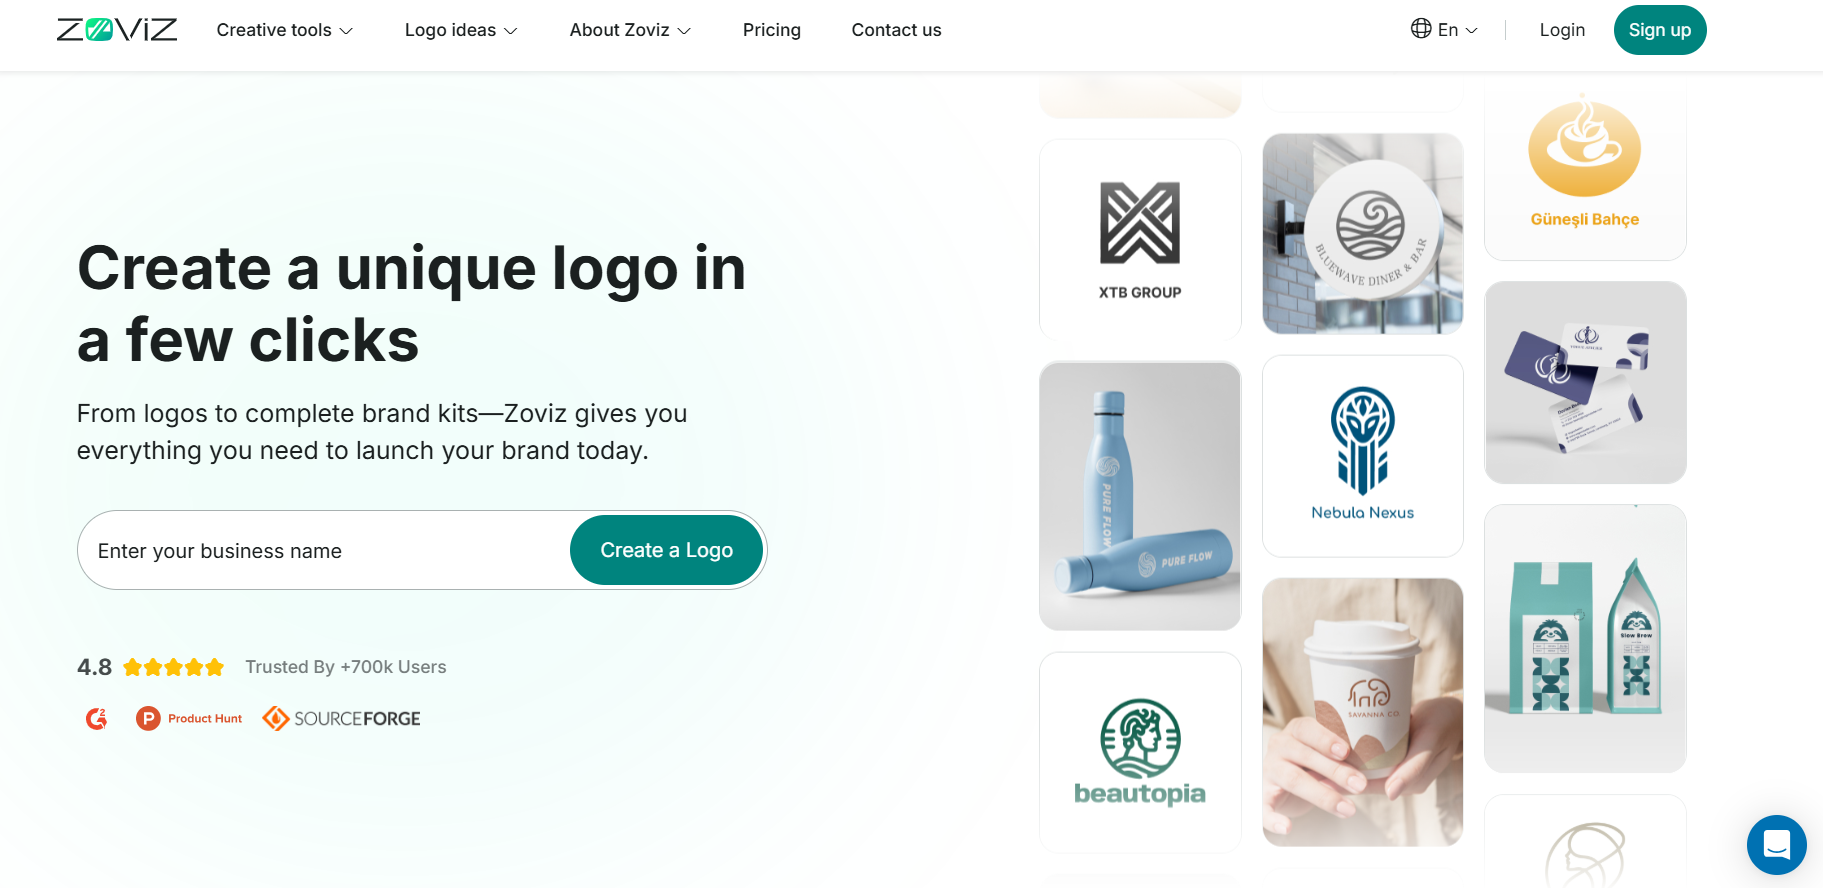
Task: Focus the business name input field
Action: [325, 550]
